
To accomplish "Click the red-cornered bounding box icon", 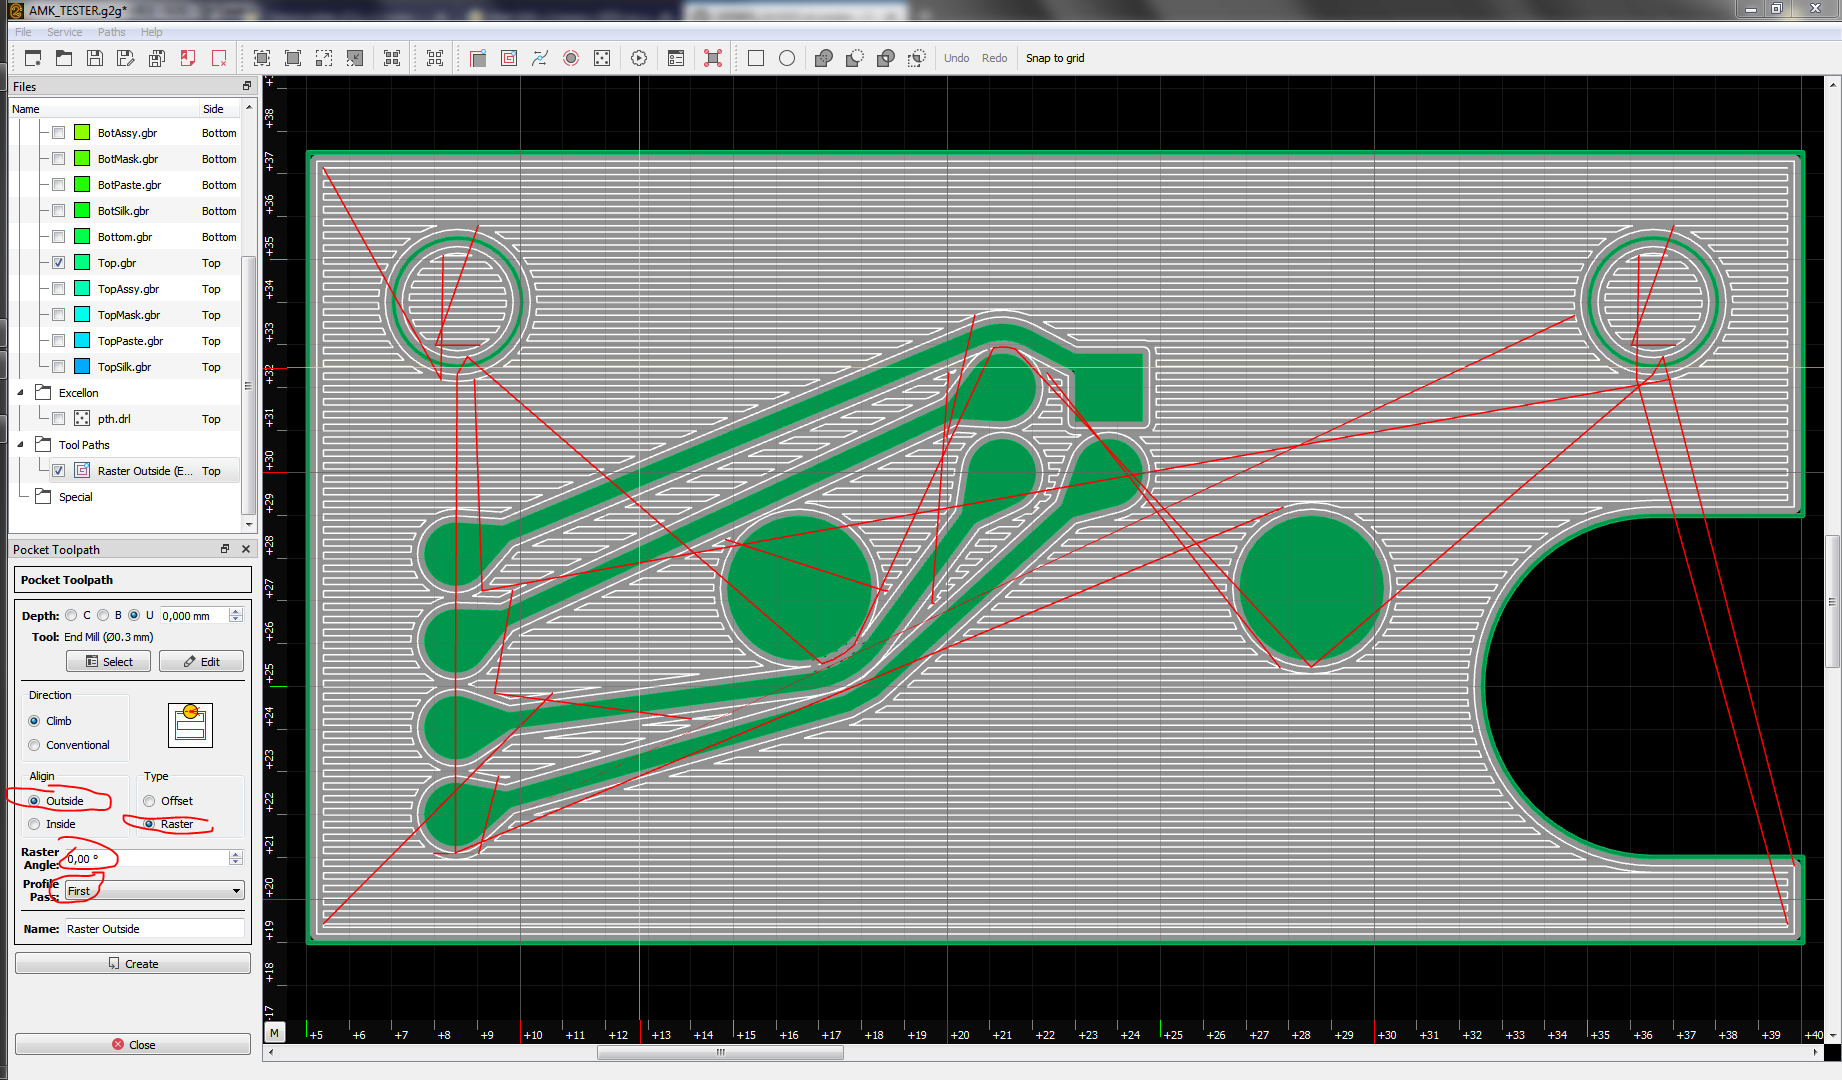I will pyautogui.click(x=713, y=58).
